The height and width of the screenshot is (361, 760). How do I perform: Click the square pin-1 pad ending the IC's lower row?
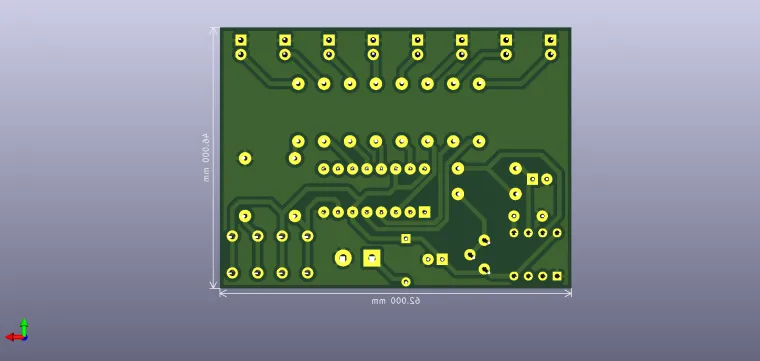(425, 212)
